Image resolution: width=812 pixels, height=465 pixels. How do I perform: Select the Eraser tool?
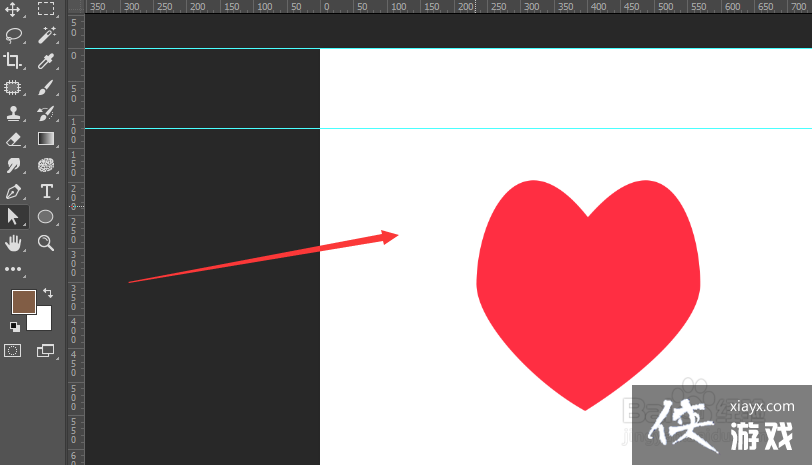click(14, 139)
